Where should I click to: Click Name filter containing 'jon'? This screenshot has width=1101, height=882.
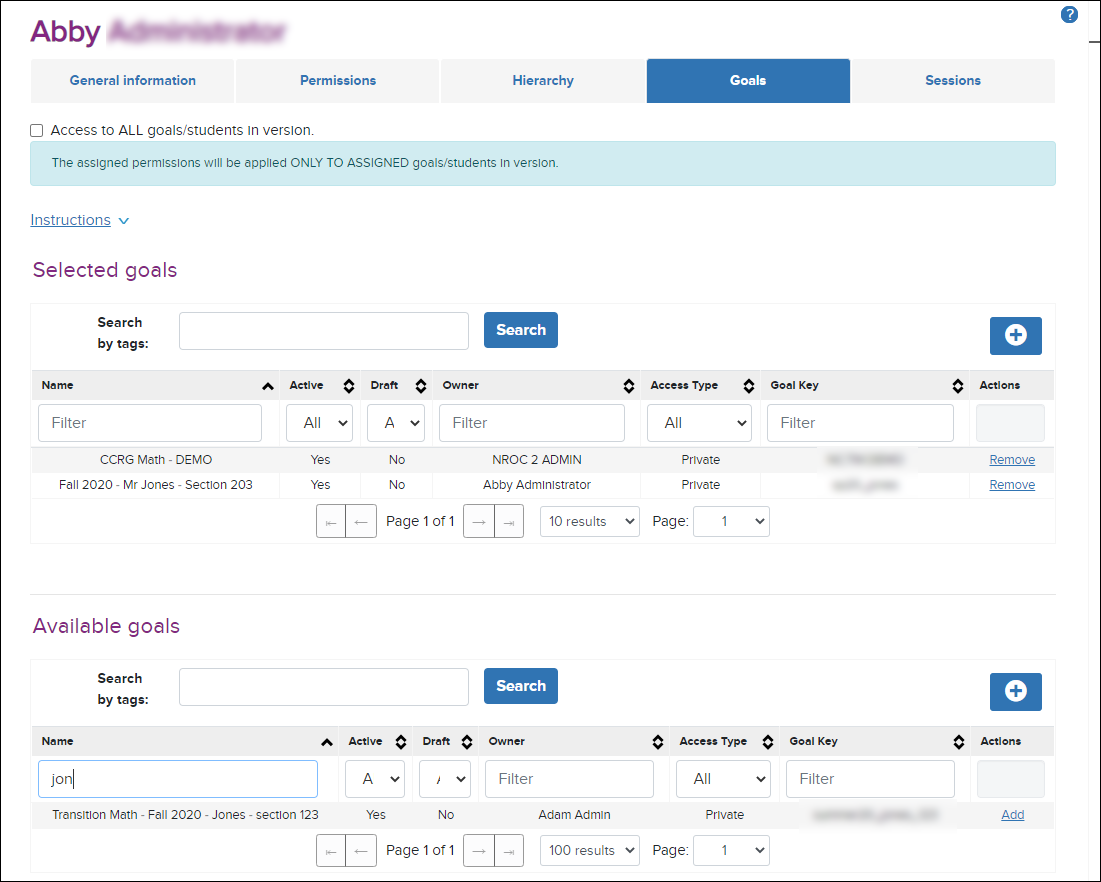178,779
